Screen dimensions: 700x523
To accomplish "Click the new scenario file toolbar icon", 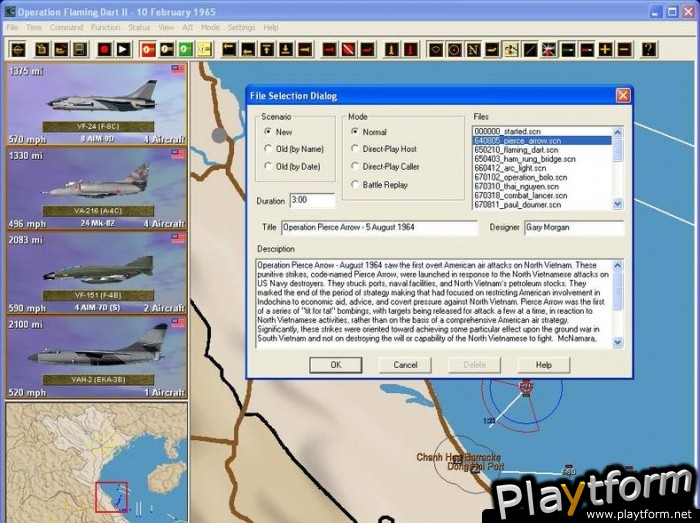I will click(x=42, y=49).
